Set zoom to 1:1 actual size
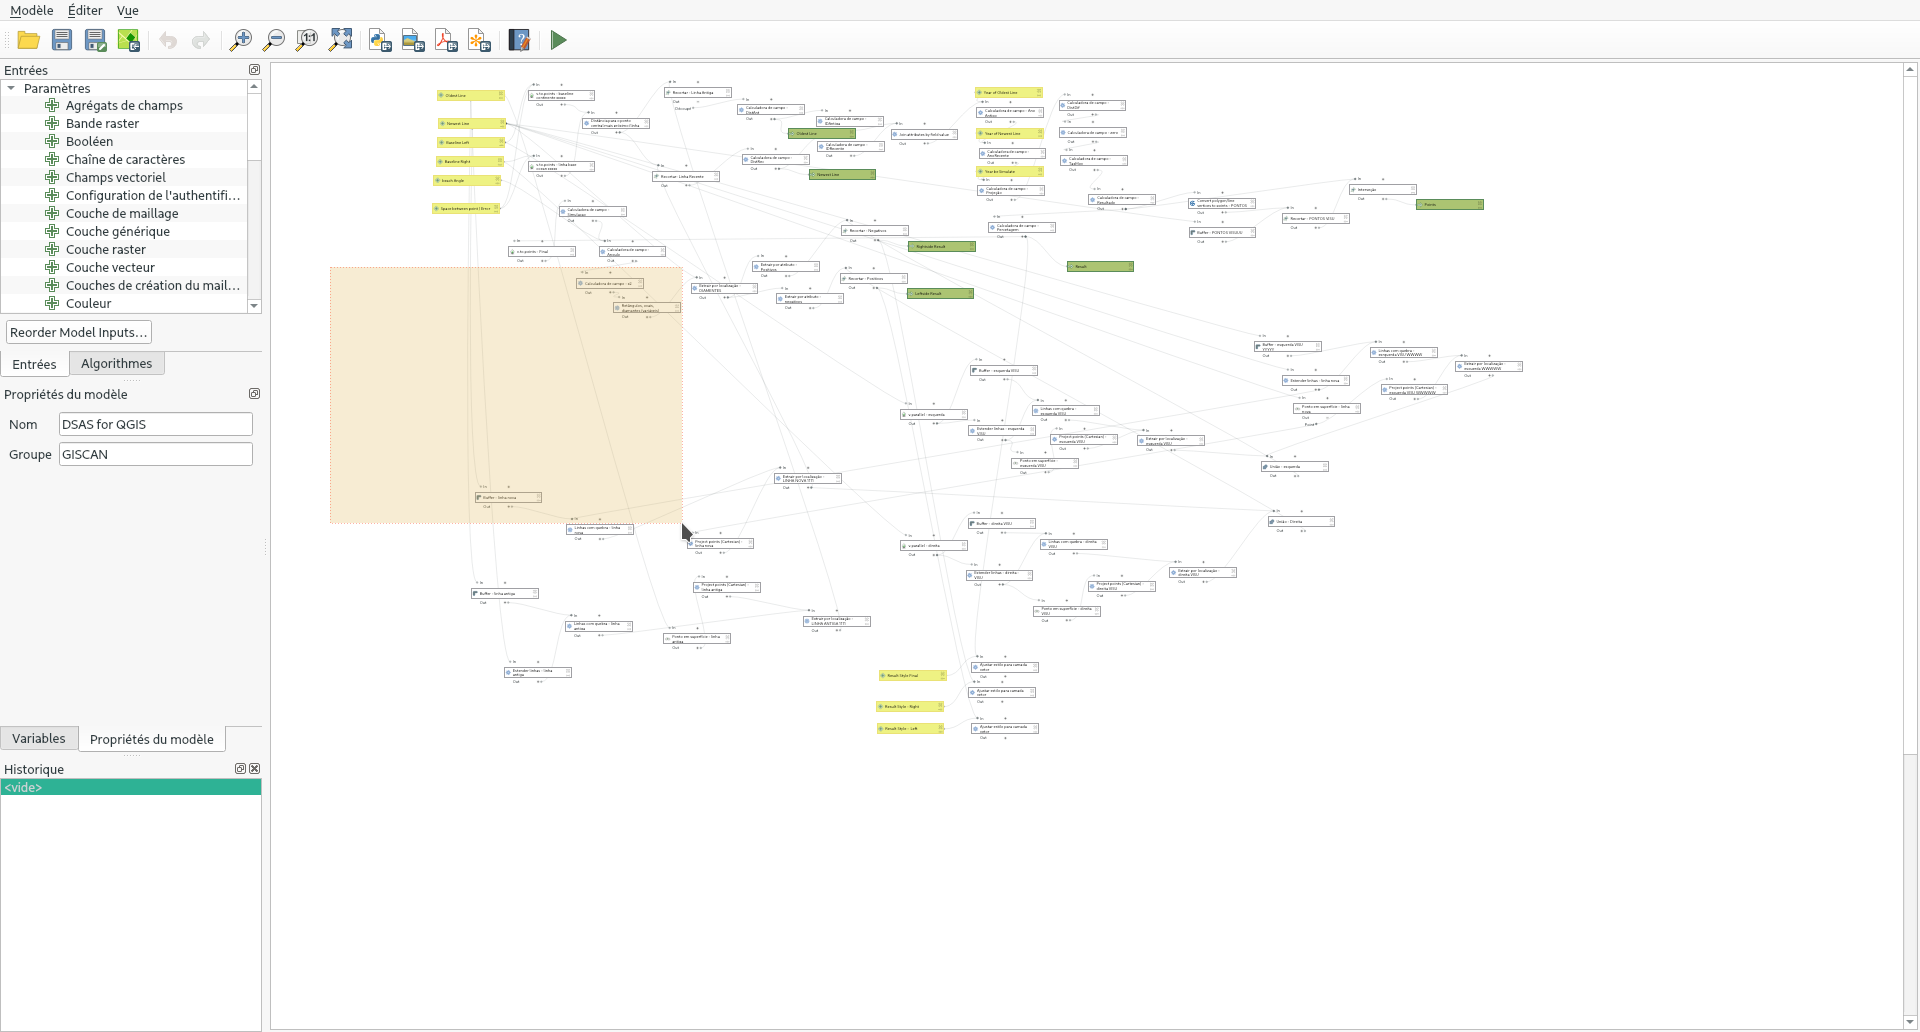 [307, 40]
